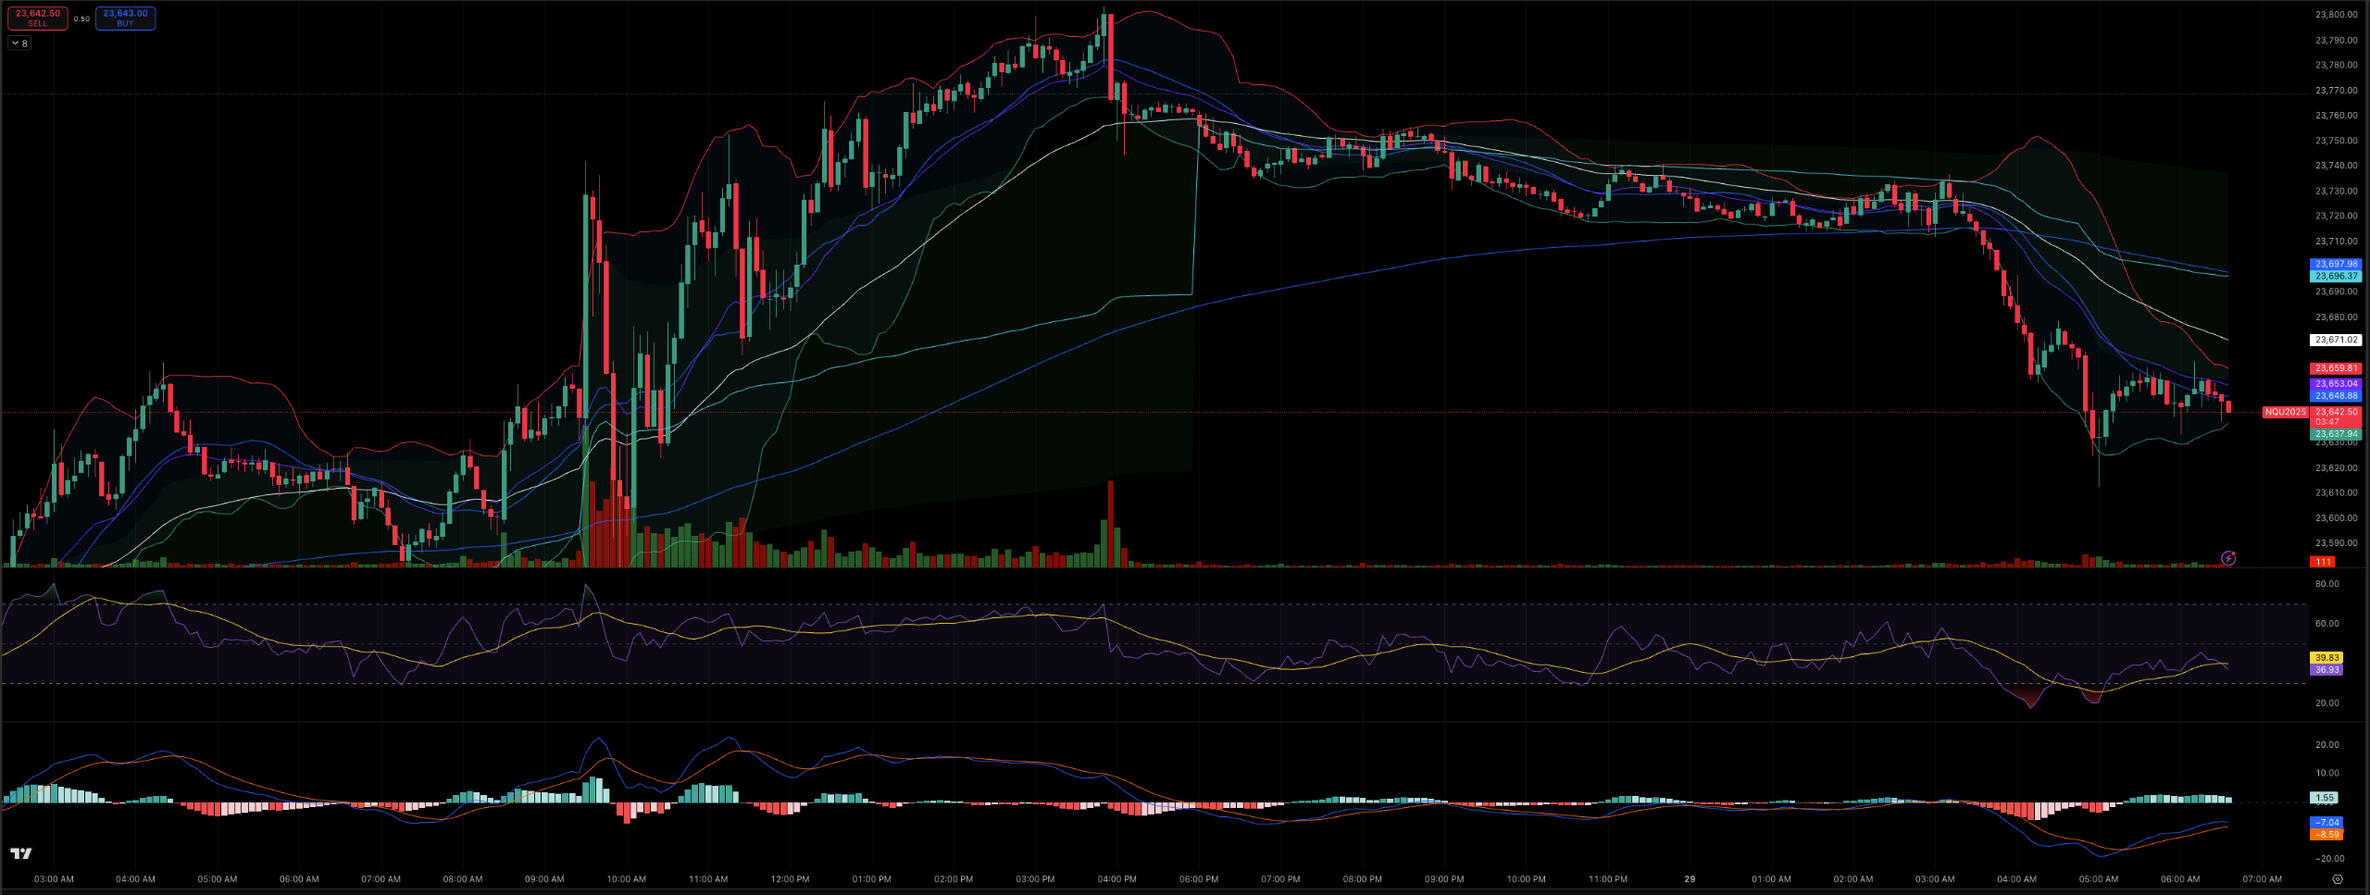Click the red volume value label 111
The width and height of the screenshot is (2370, 895).
click(x=2323, y=562)
